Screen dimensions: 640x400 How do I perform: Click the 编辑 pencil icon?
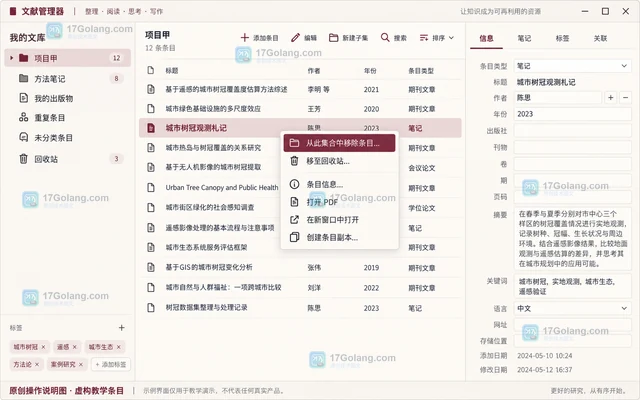[295, 38]
